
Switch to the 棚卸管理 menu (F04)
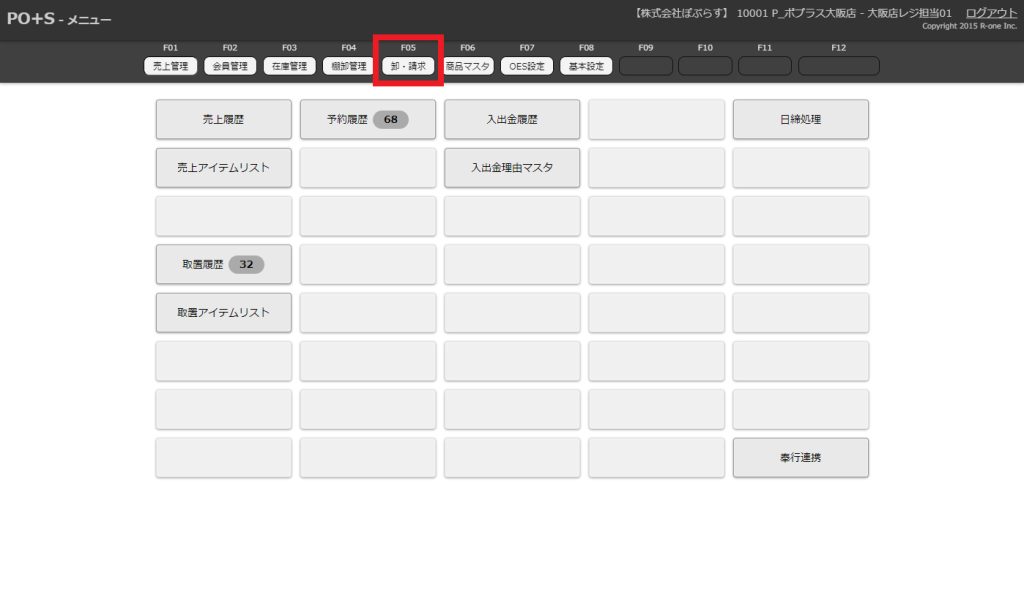point(348,67)
